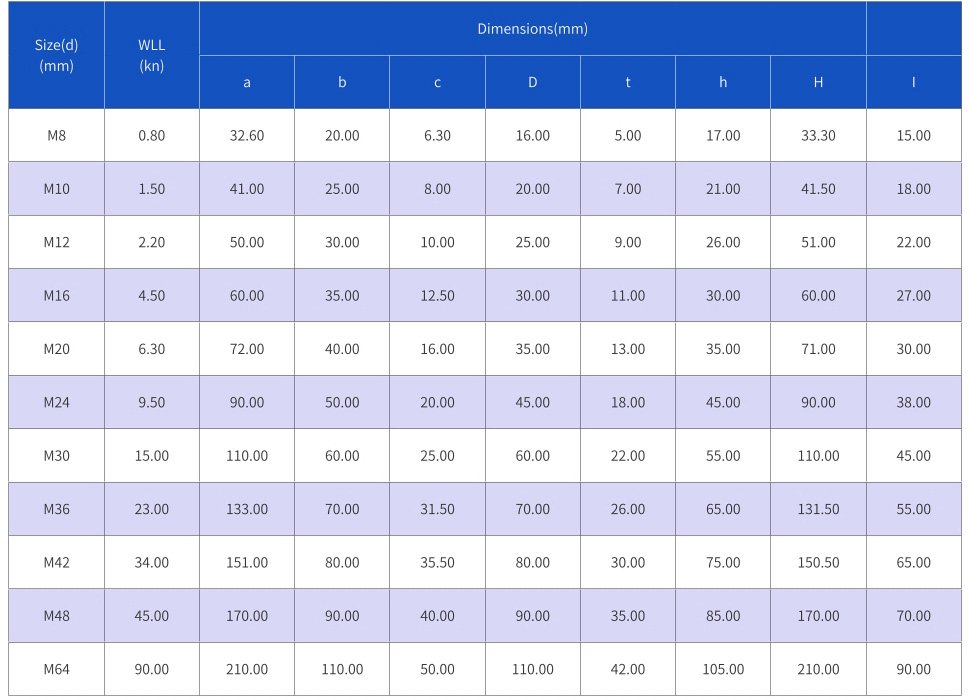The image size is (969, 700).
Task: Click WLL value 0.80 for M8
Action: click(151, 136)
